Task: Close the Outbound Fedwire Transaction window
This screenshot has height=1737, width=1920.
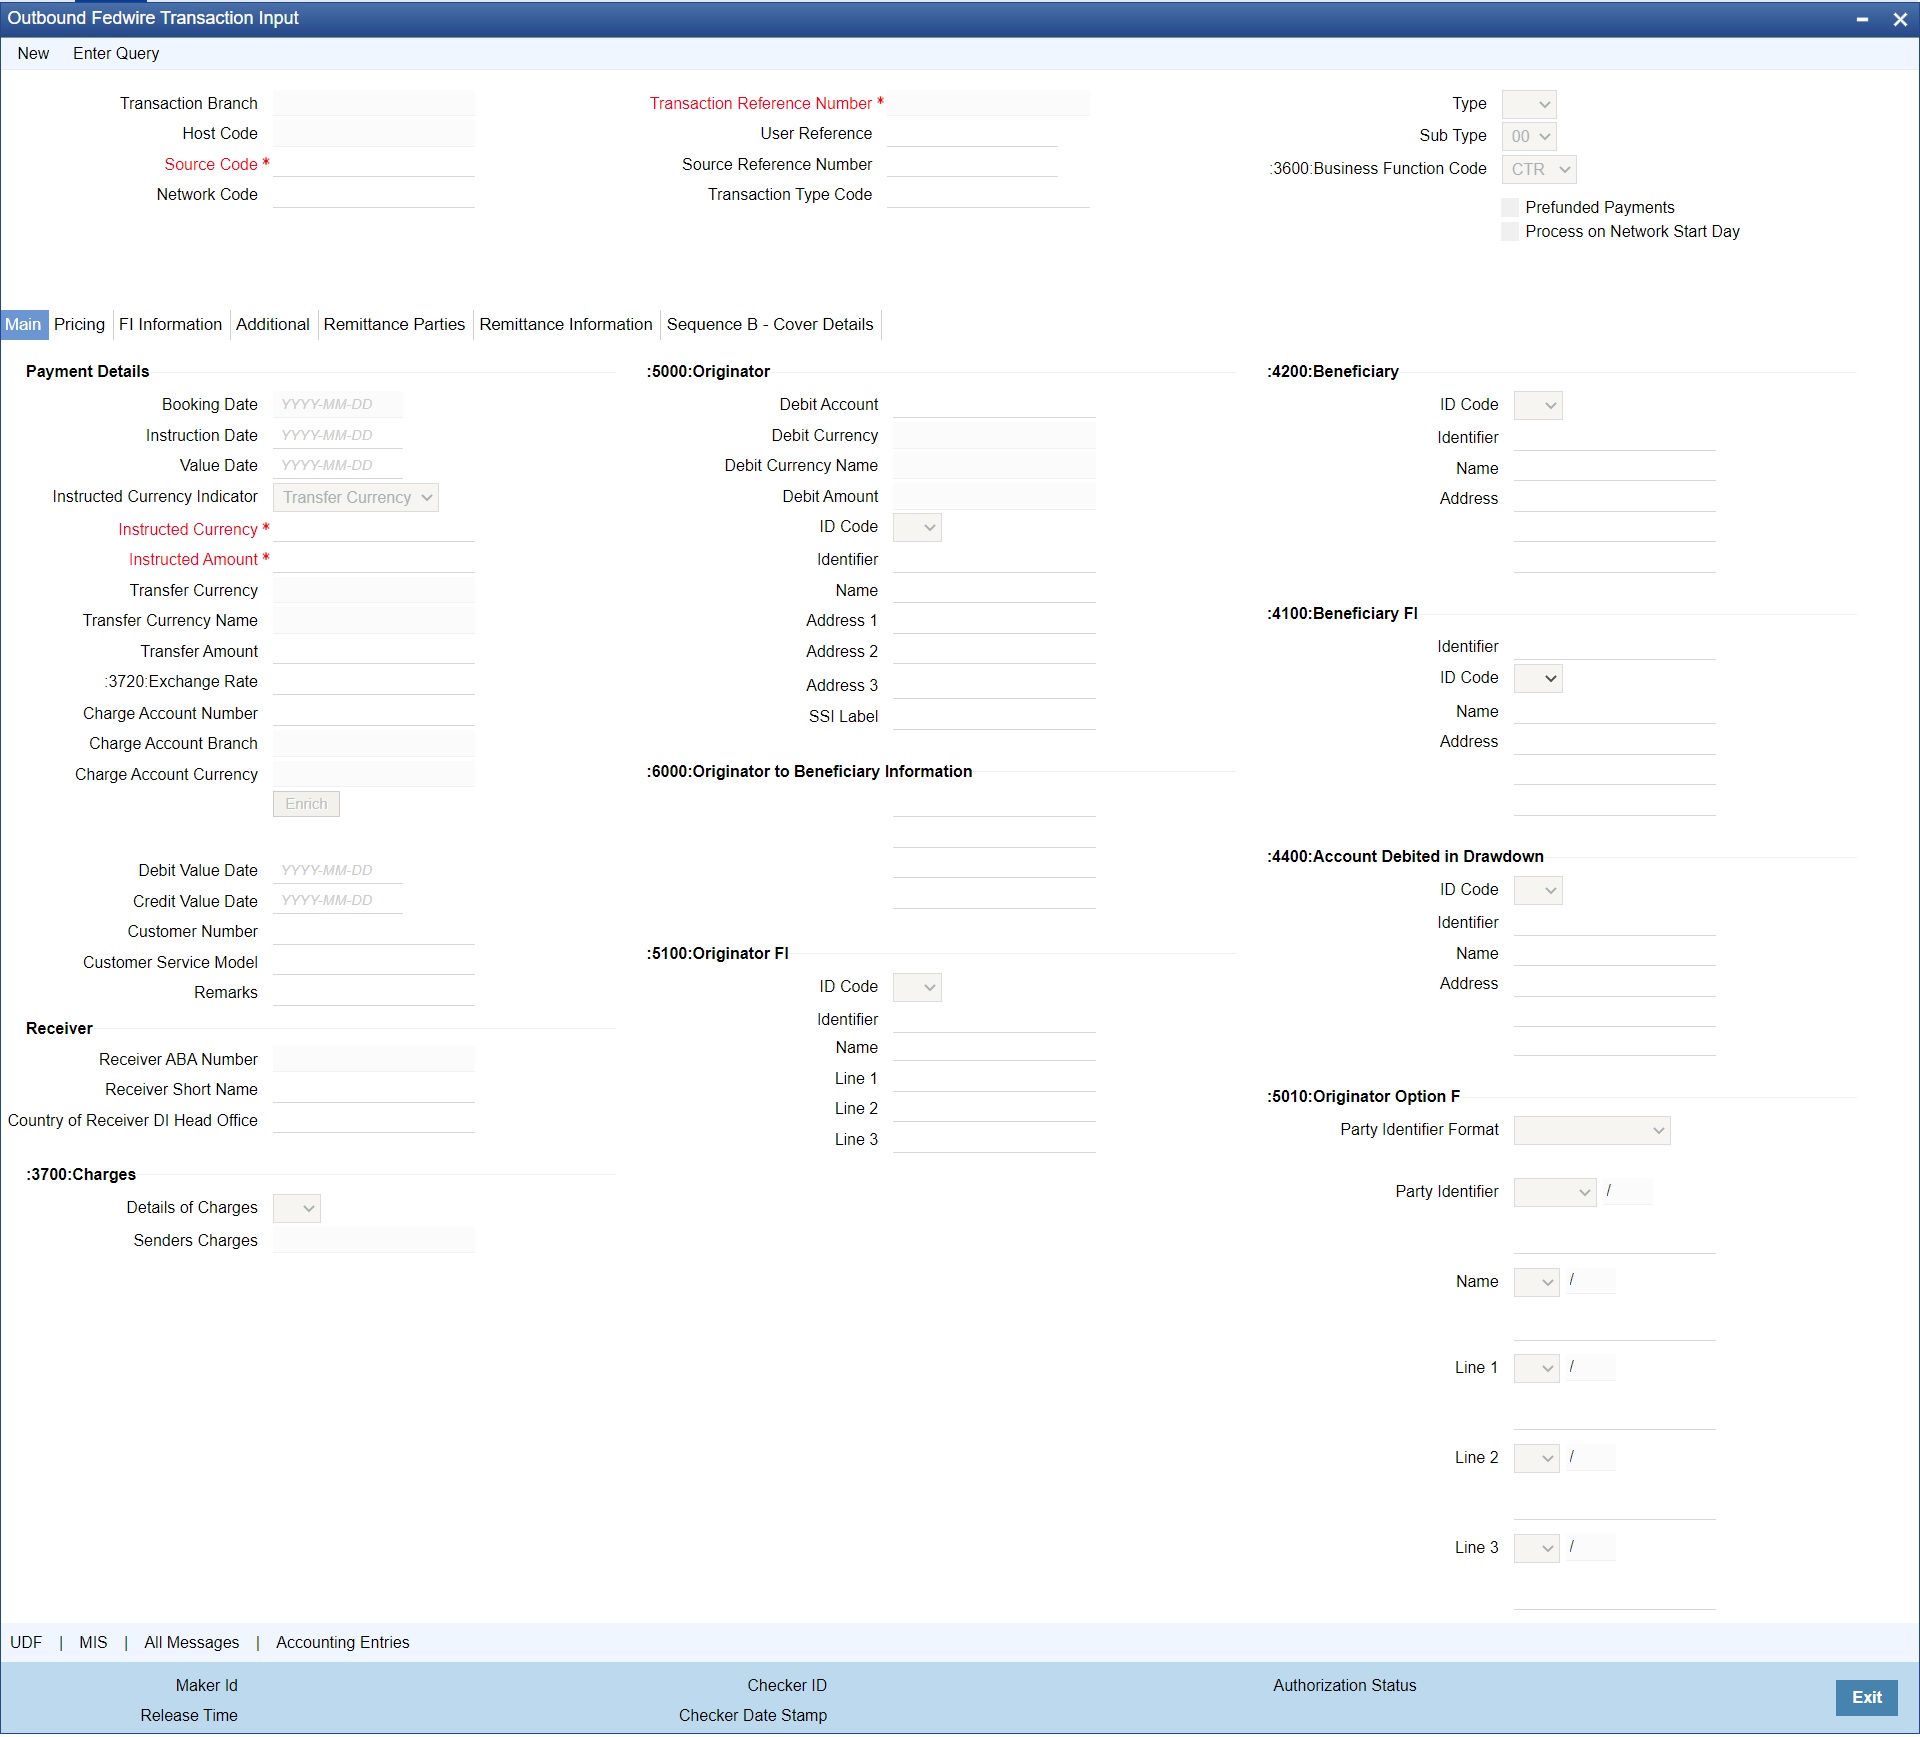Action: pos(1900,19)
